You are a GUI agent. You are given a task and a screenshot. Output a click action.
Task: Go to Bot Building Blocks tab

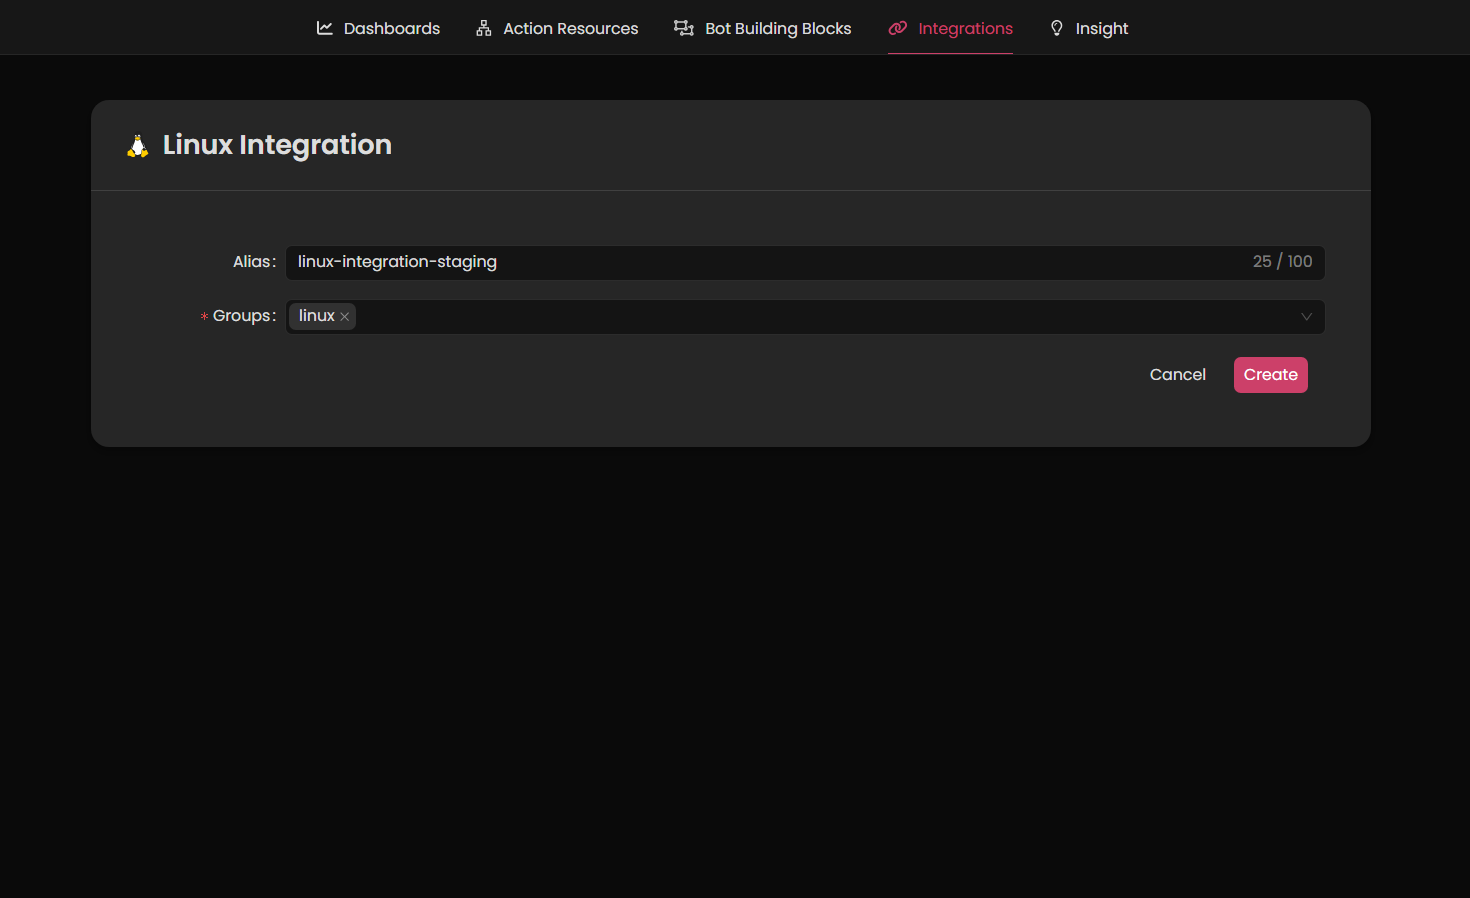point(763,28)
